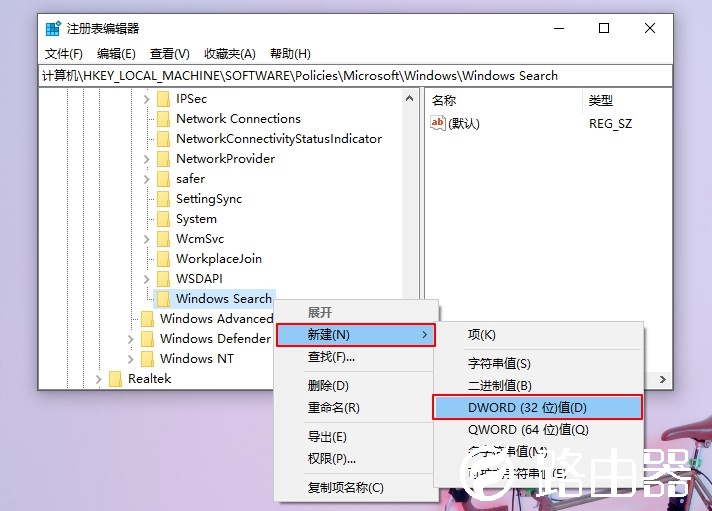
Task: Open the 文件(F) menu
Action: tap(64, 54)
